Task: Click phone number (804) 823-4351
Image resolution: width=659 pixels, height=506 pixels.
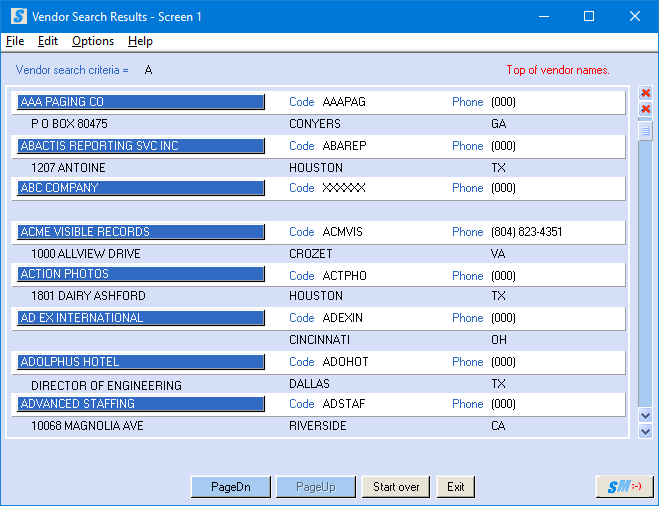Action: pos(527,232)
